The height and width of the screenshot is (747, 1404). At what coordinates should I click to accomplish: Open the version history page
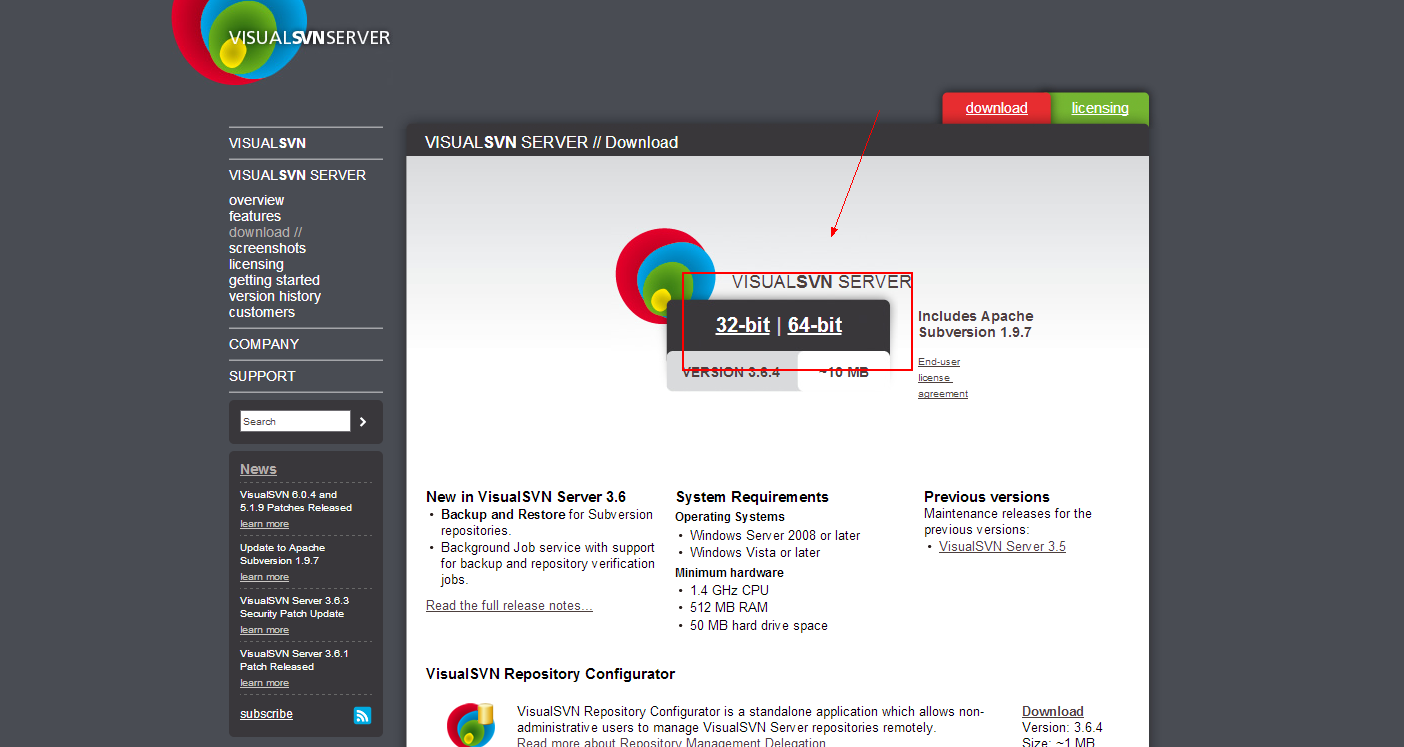click(275, 296)
